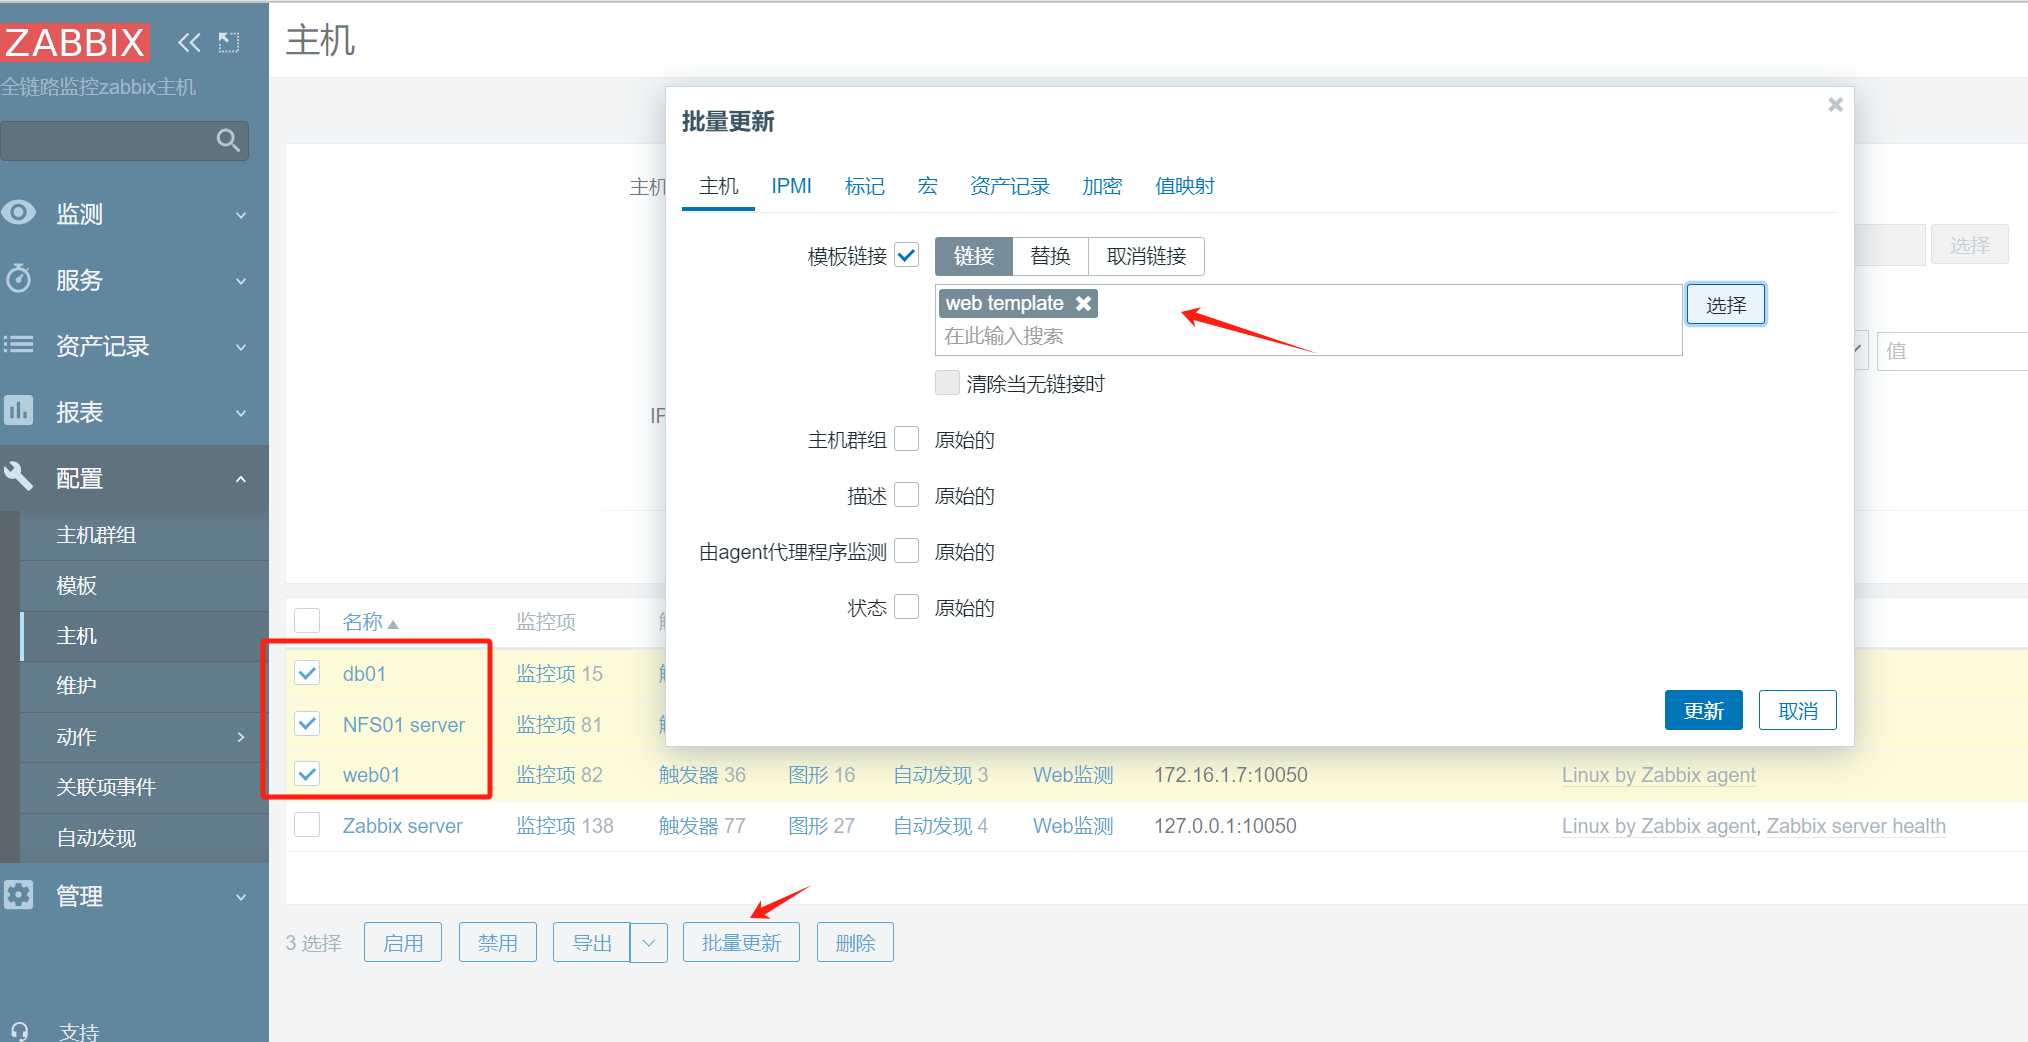Screen dimensions: 2028x1042
Task: Click the support headset icon
Action: (x=19, y=1030)
